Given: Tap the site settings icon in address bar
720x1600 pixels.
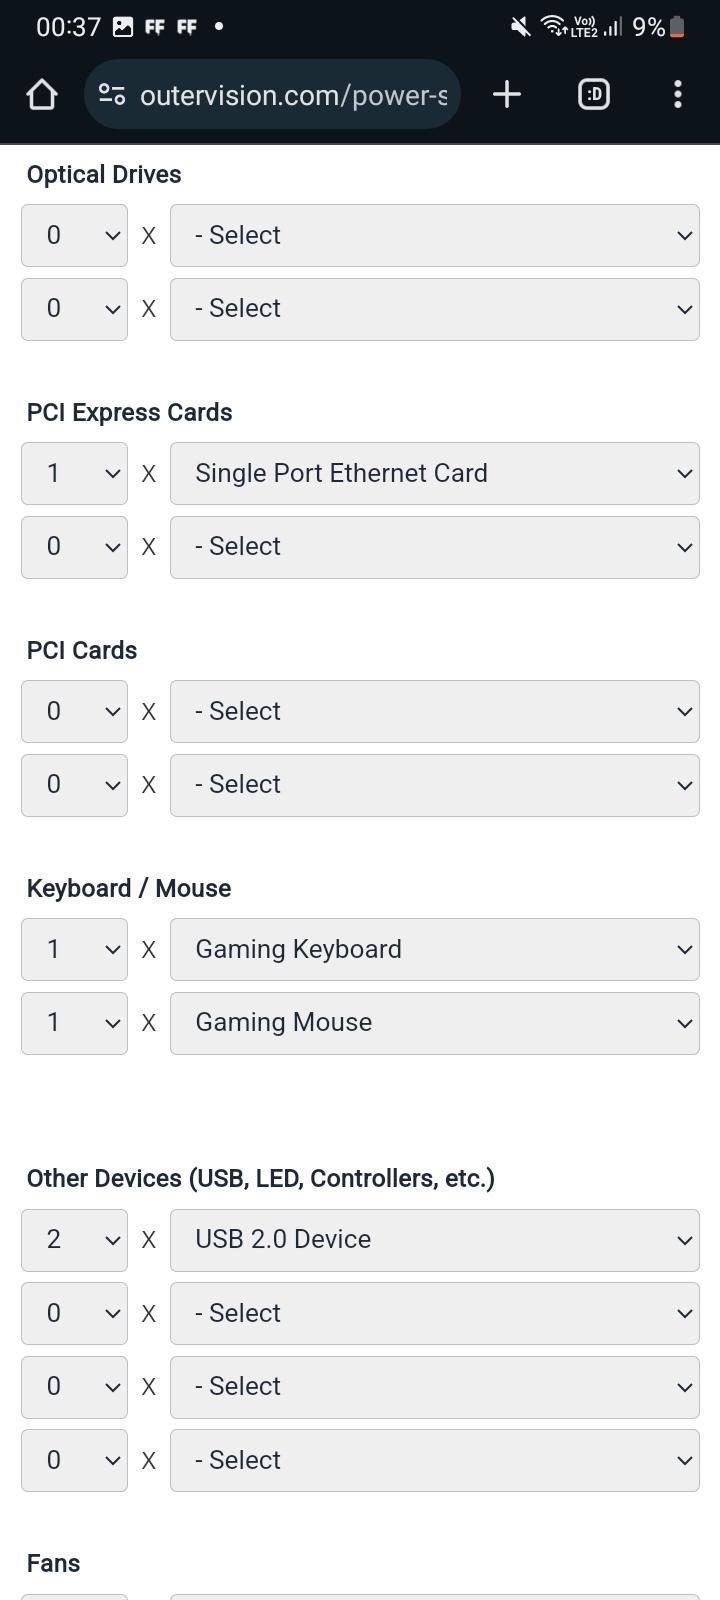Looking at the screenshot, I should (x=112, y=95).
